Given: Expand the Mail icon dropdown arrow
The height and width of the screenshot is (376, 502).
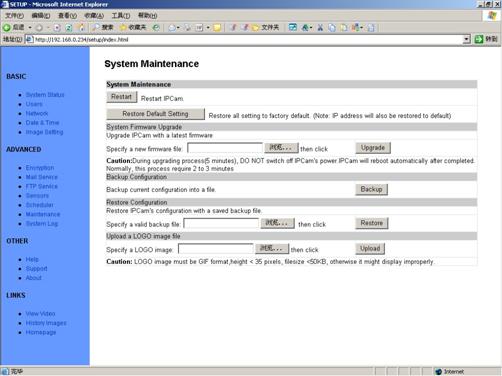Looking at the screenshot, I should 178,28.
